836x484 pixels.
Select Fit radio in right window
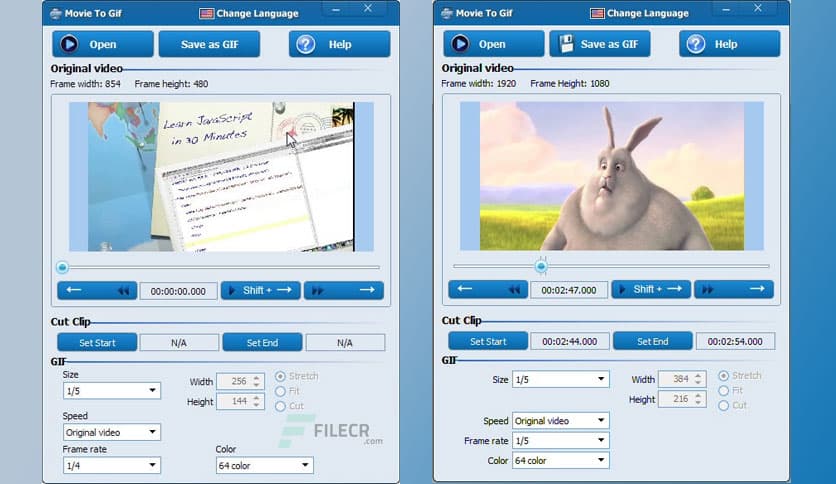tap(724, 390)
